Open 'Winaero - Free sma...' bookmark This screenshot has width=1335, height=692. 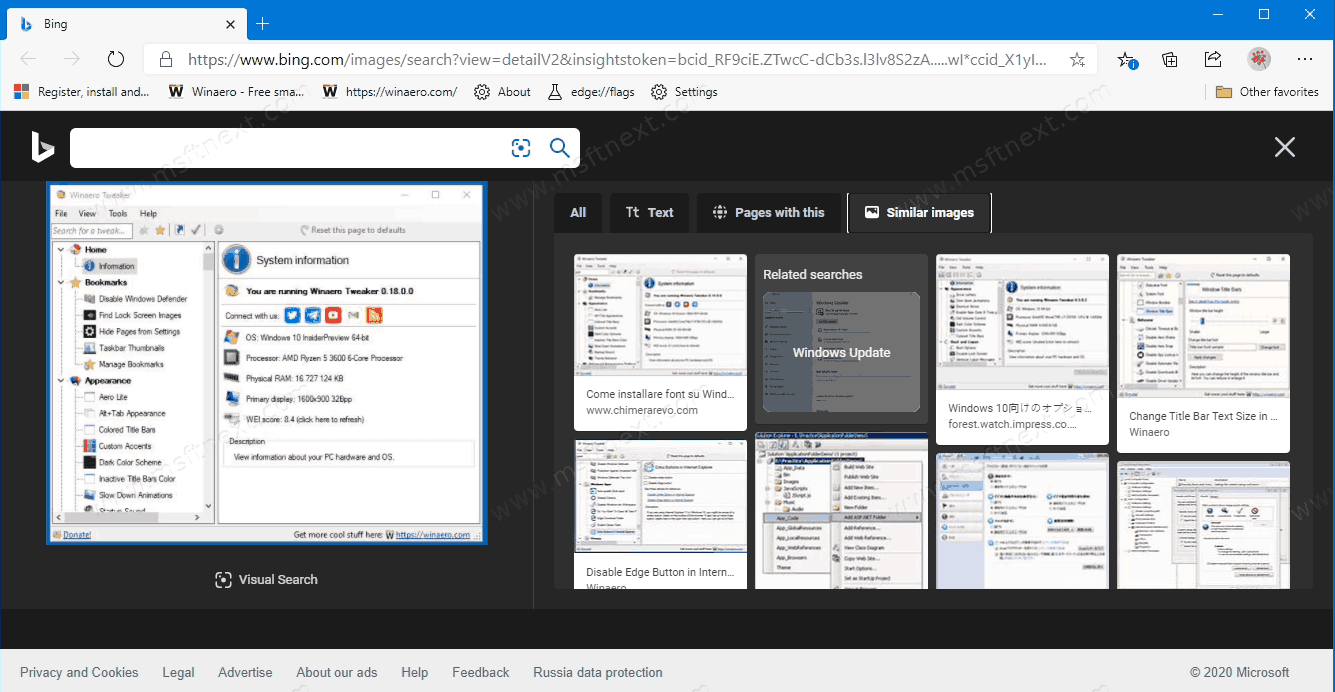236,92
